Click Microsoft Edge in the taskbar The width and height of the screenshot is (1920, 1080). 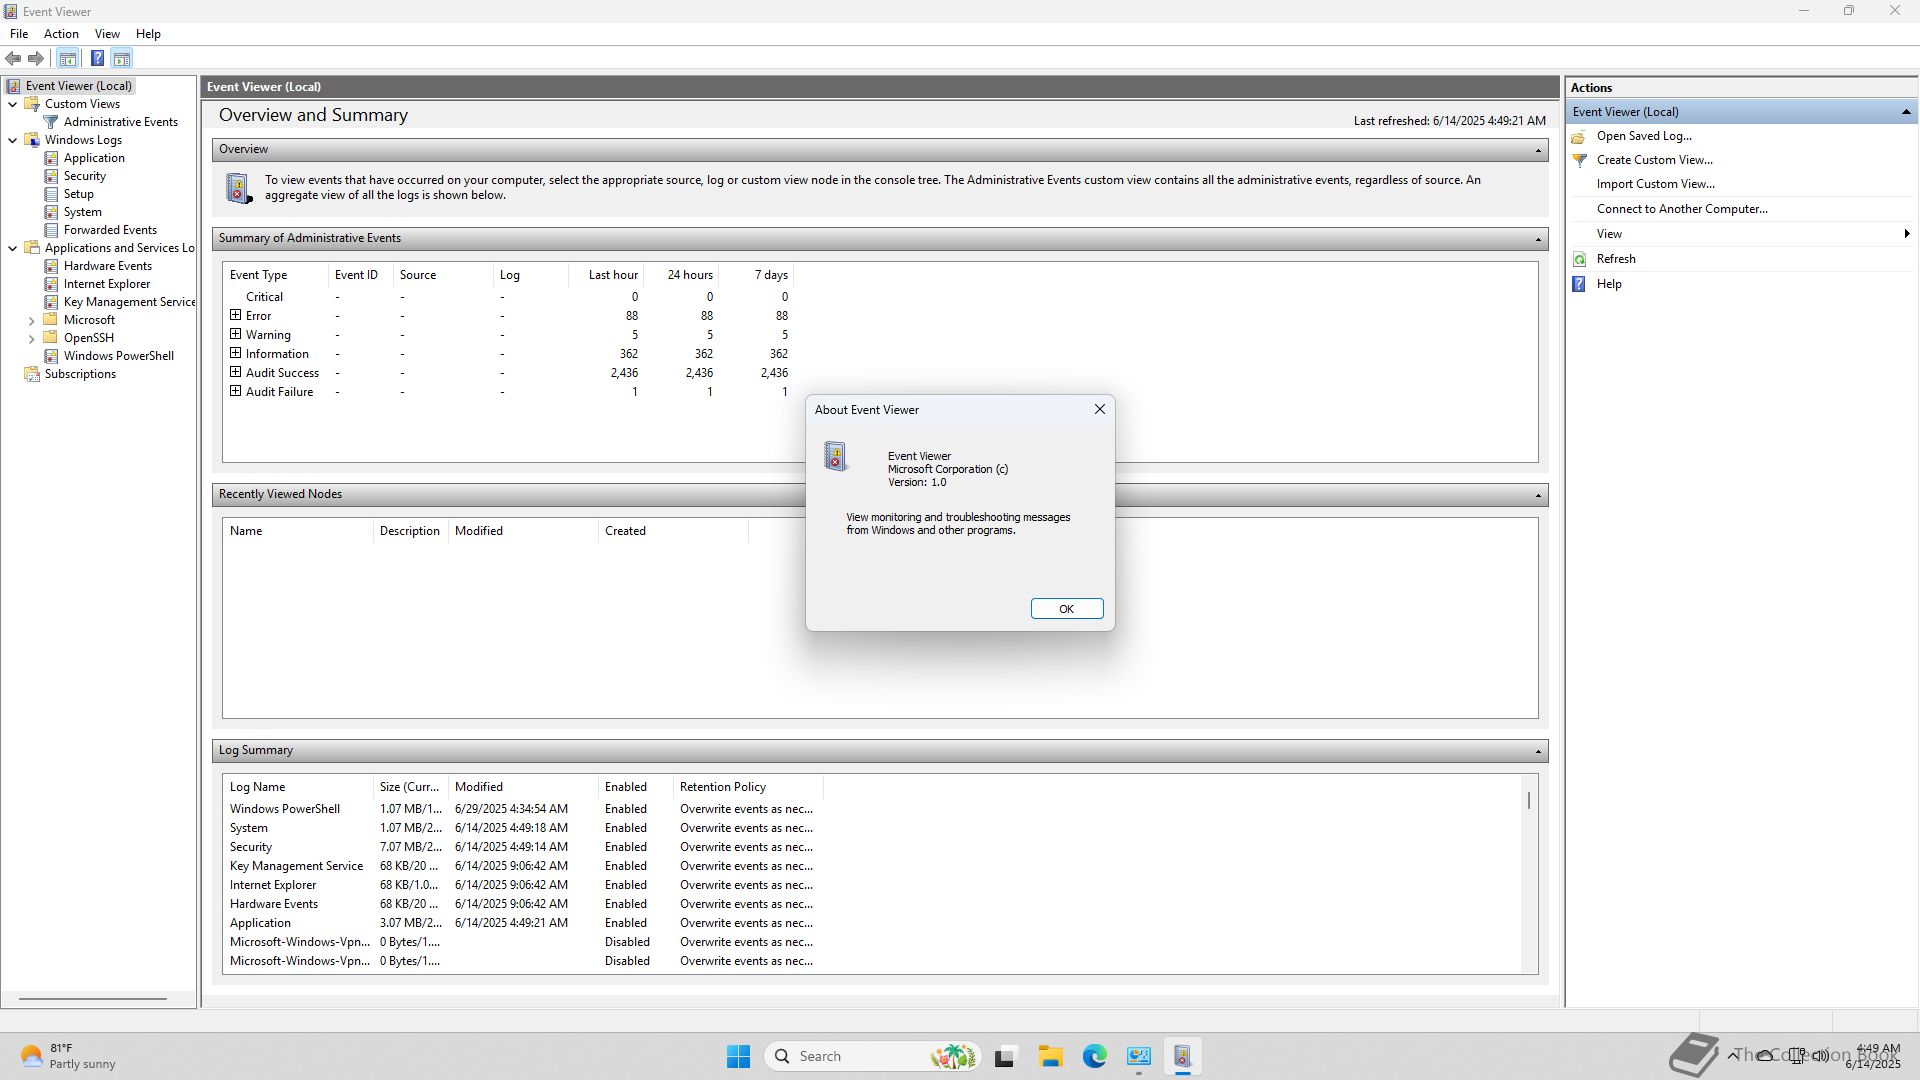click(1094, 1056)
